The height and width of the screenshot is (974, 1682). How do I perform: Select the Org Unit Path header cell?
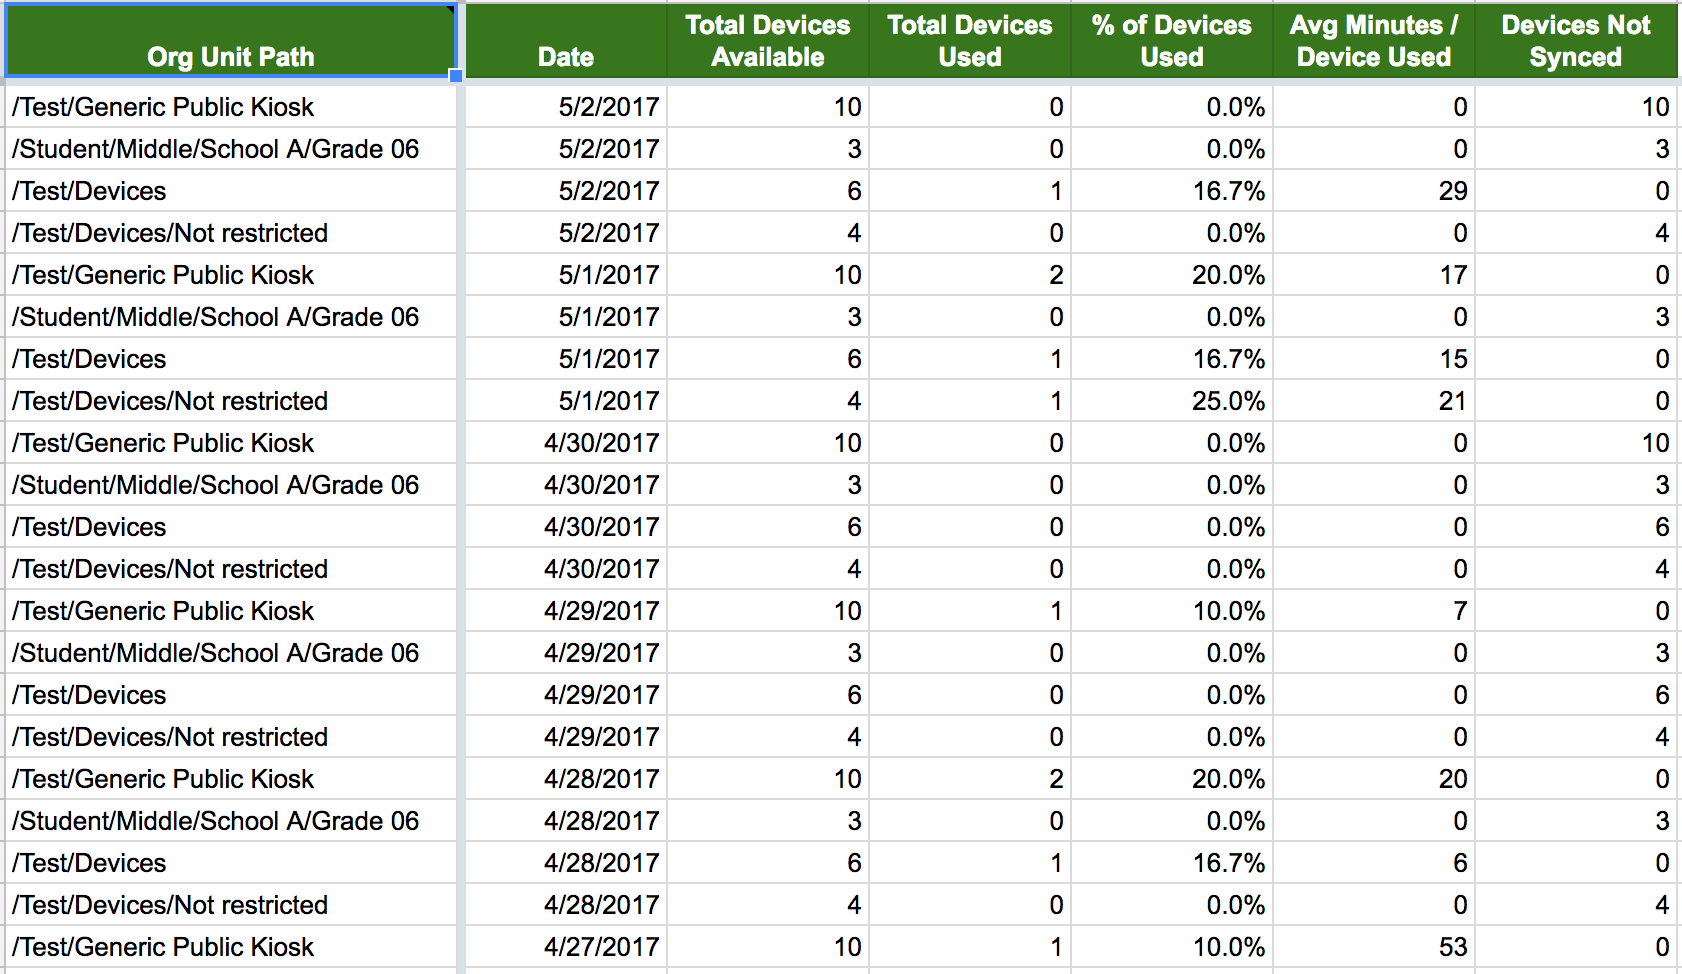coord(230,42)
